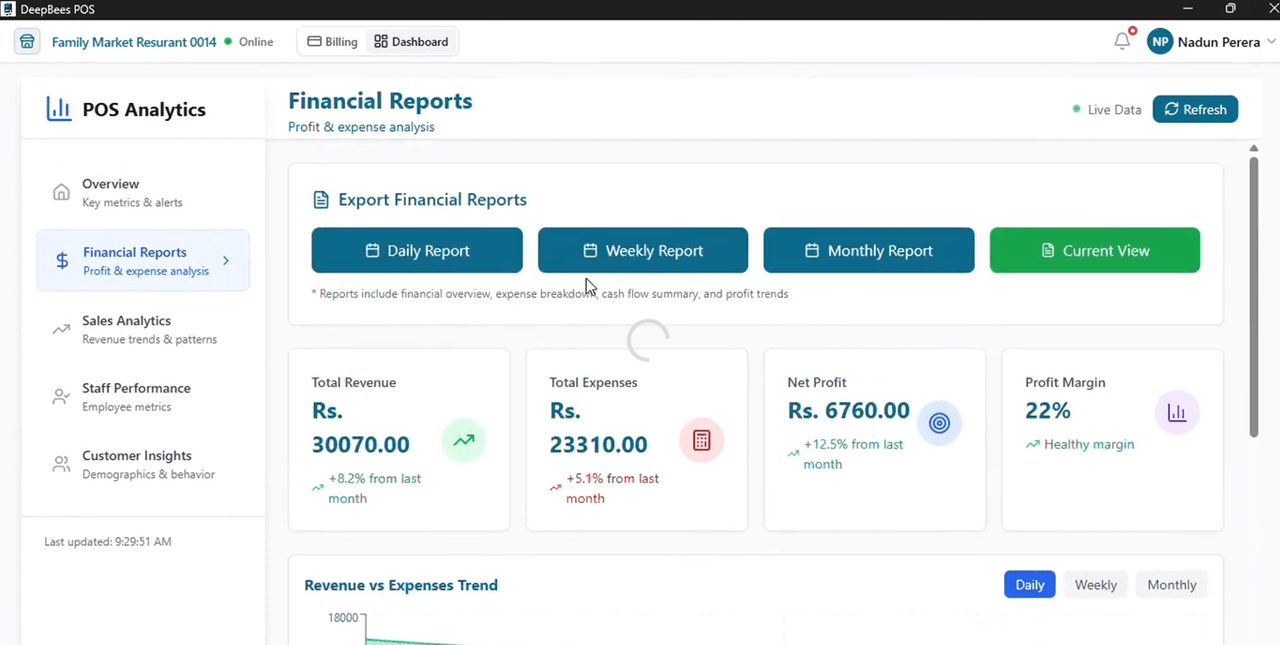Export the Daily Report
Screen dimensions: 1280x645
click(x=417, y=250)
